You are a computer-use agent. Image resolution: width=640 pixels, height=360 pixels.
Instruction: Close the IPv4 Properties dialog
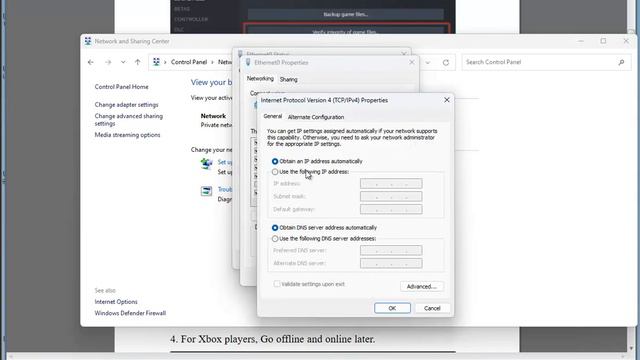point(447,100)
